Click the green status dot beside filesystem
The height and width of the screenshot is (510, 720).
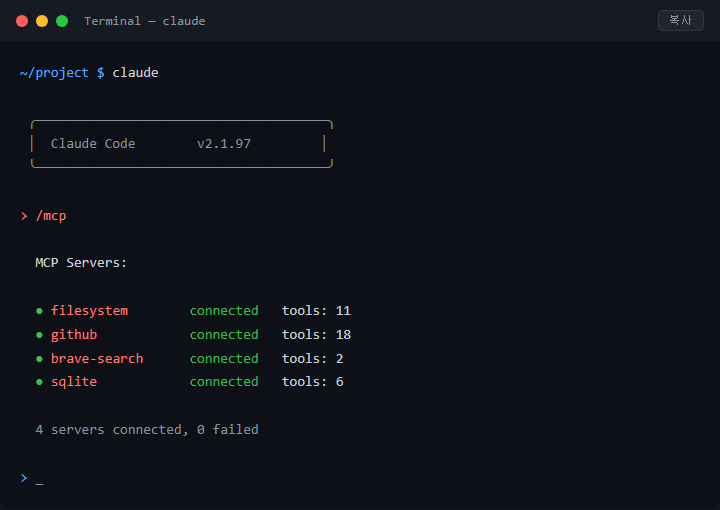tap(39, 311)
